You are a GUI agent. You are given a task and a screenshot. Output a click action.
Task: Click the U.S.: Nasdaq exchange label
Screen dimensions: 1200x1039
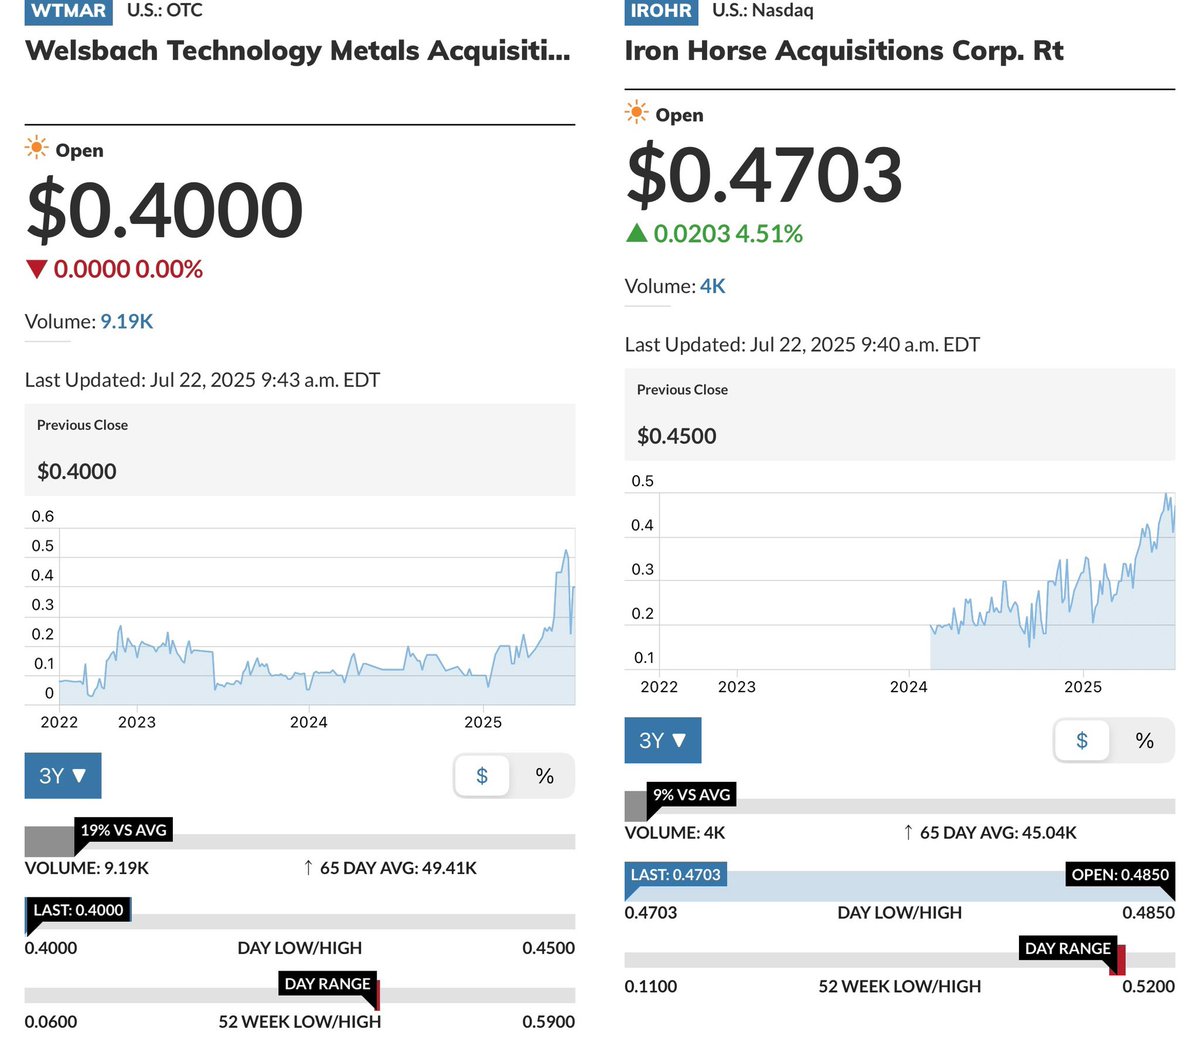(763, 11)
